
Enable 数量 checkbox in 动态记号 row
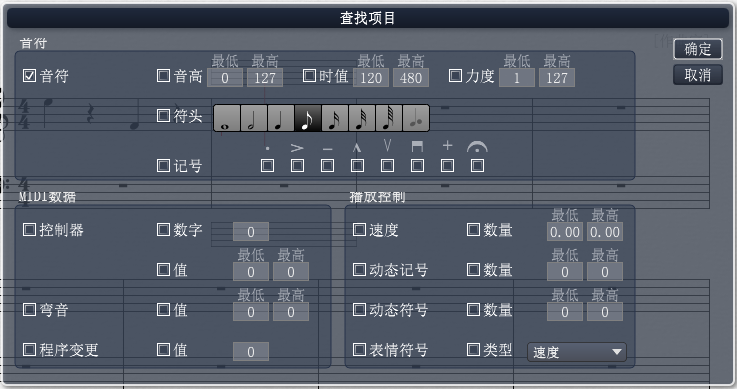[x=473, y=269]
